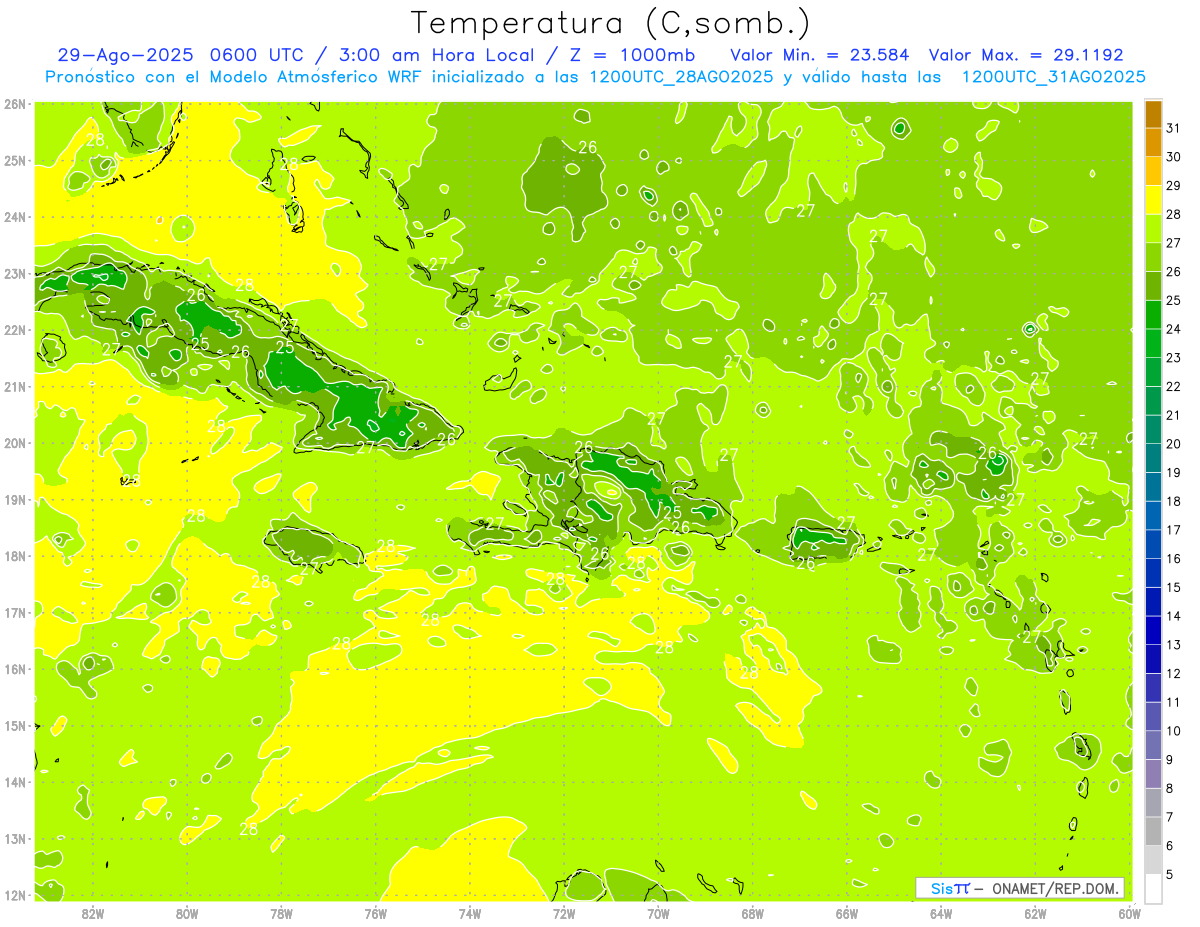Click longitude axis label "68W"
The width and height of the screenshot is (1200, 927).
click(752, 913)
